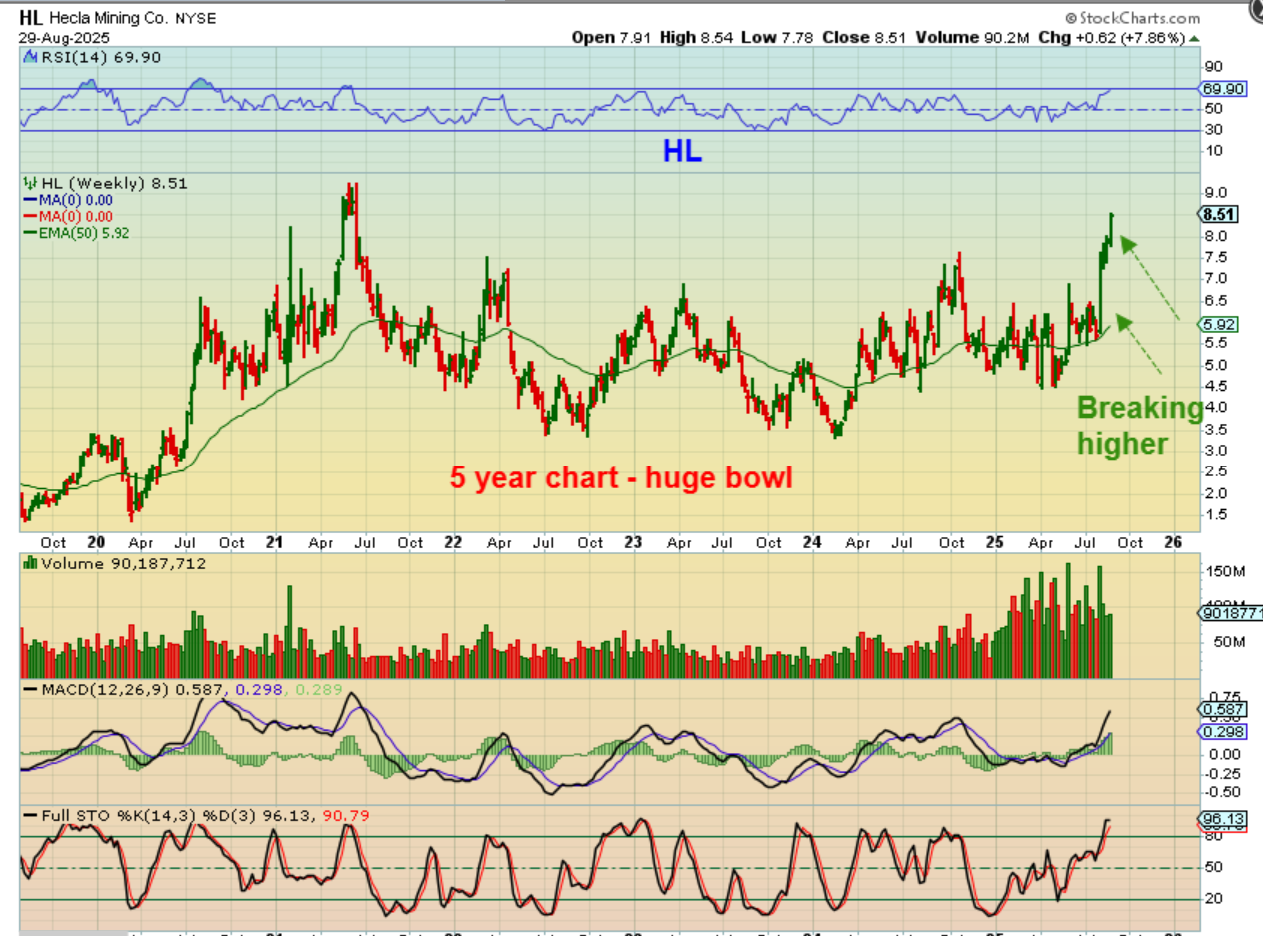This screenshot has width=1263, height=936.
Task: Click the '5 year chart - huge bowl' note
Action: pyautogui.click(x=621, y=477)
